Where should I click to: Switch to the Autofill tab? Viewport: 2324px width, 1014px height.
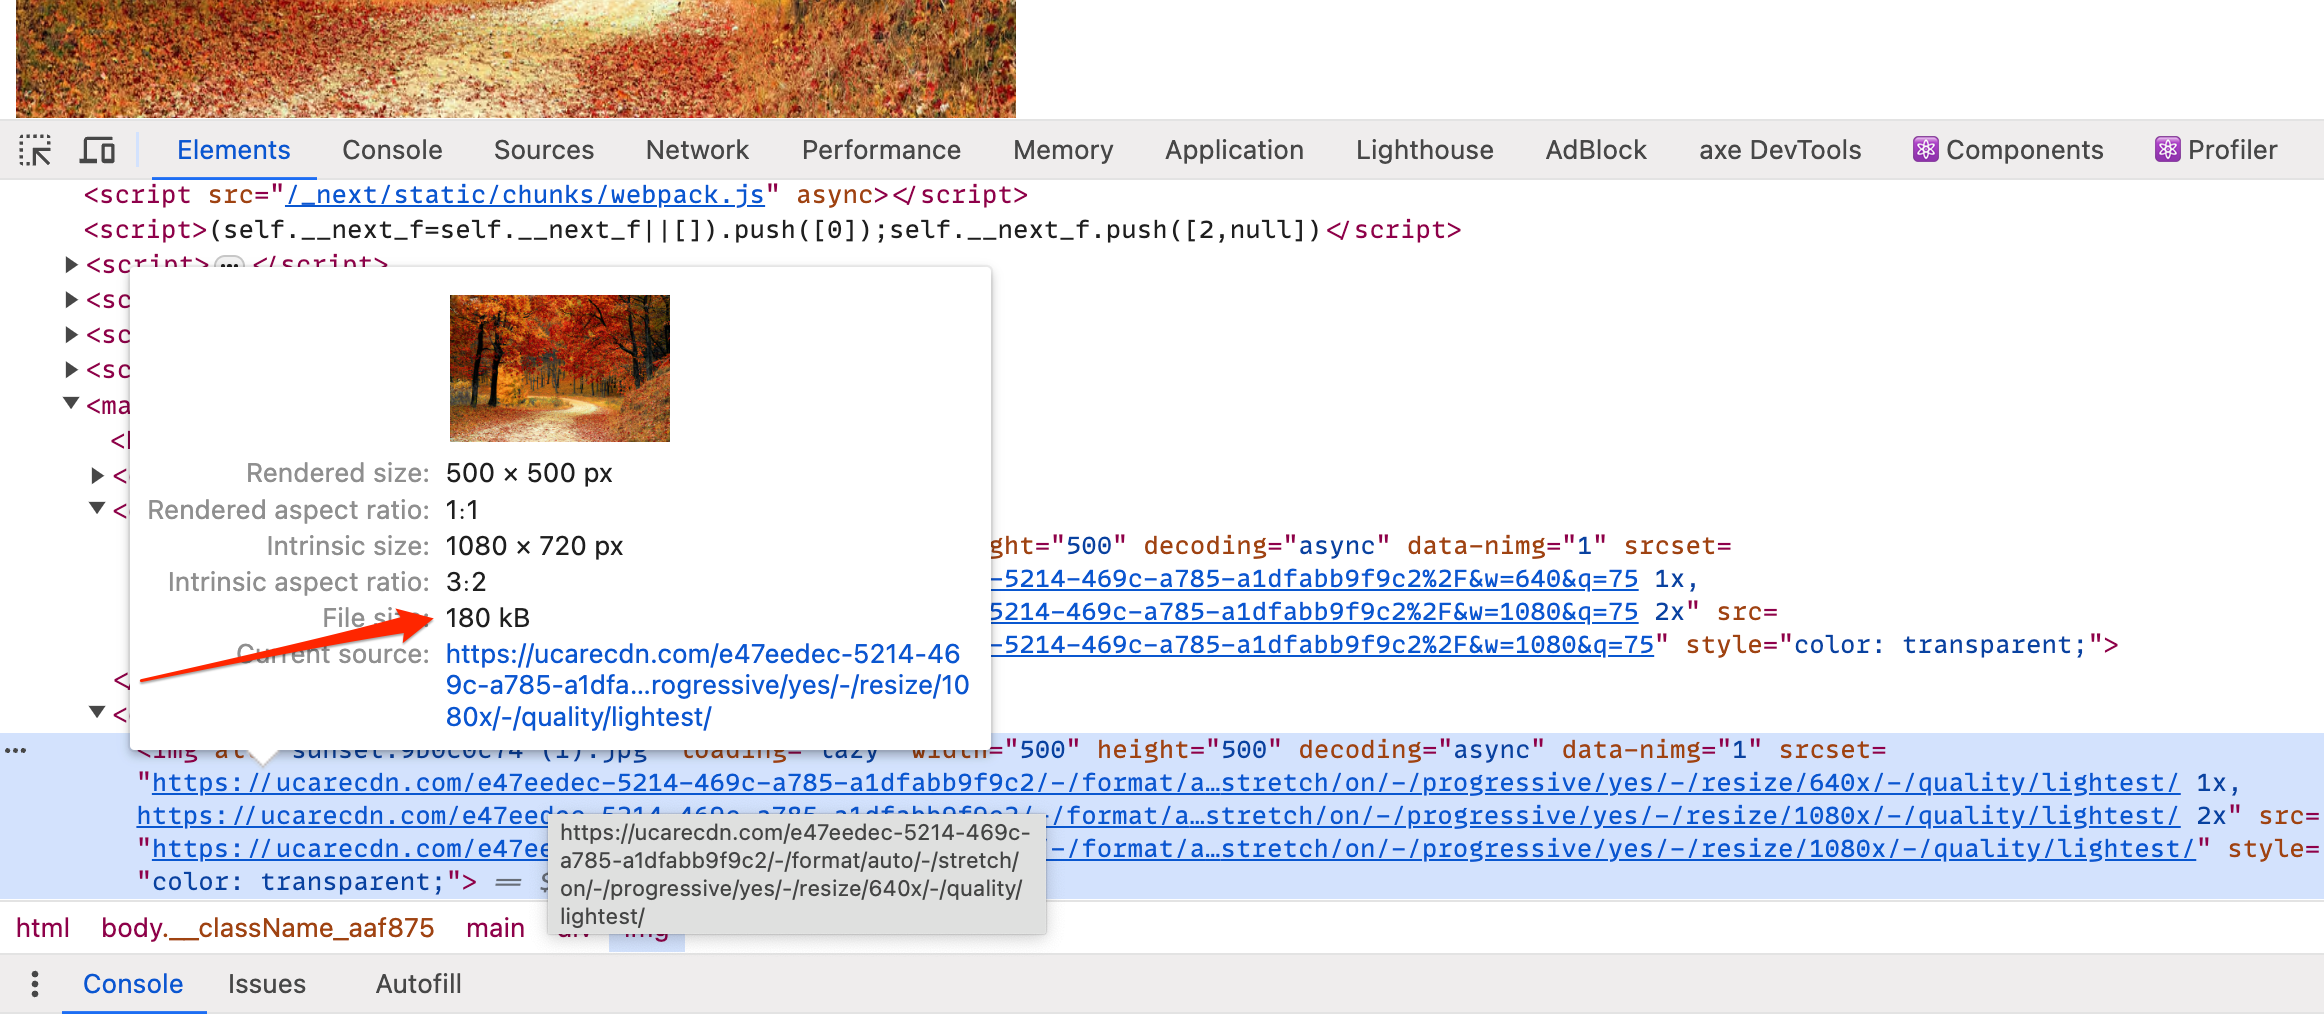point(418,984)
